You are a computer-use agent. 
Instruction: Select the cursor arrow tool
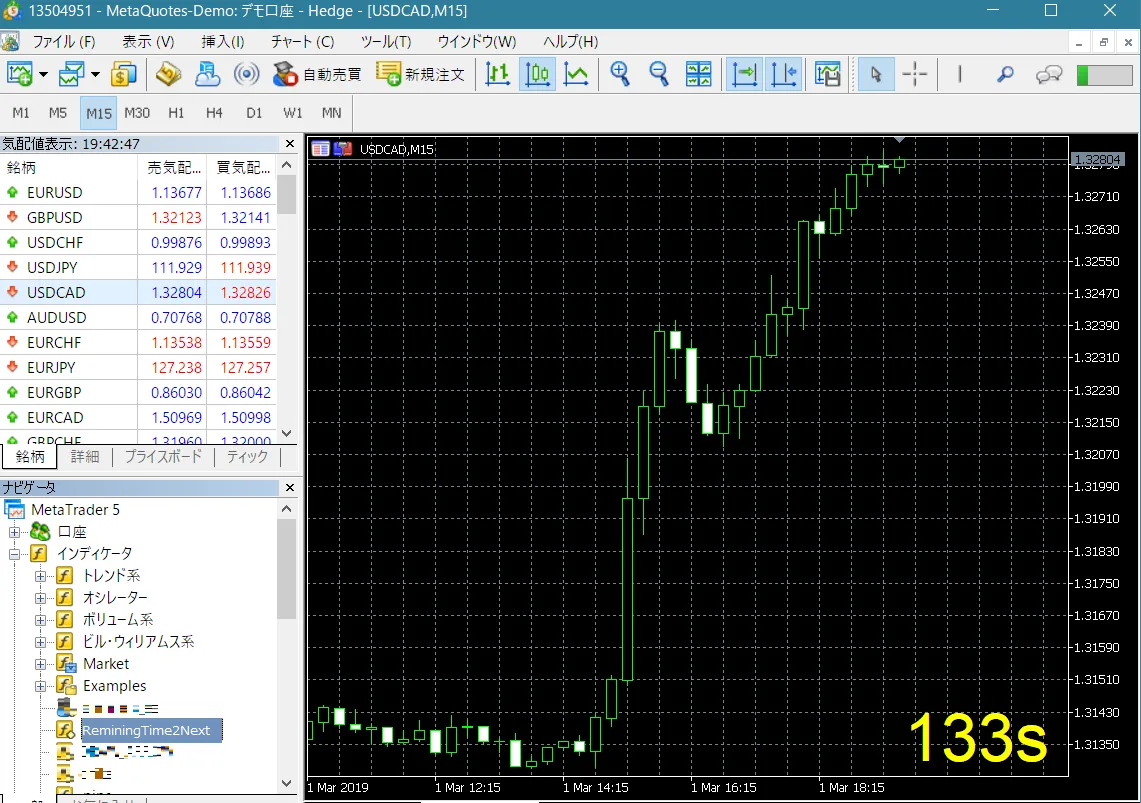[875, 74]
